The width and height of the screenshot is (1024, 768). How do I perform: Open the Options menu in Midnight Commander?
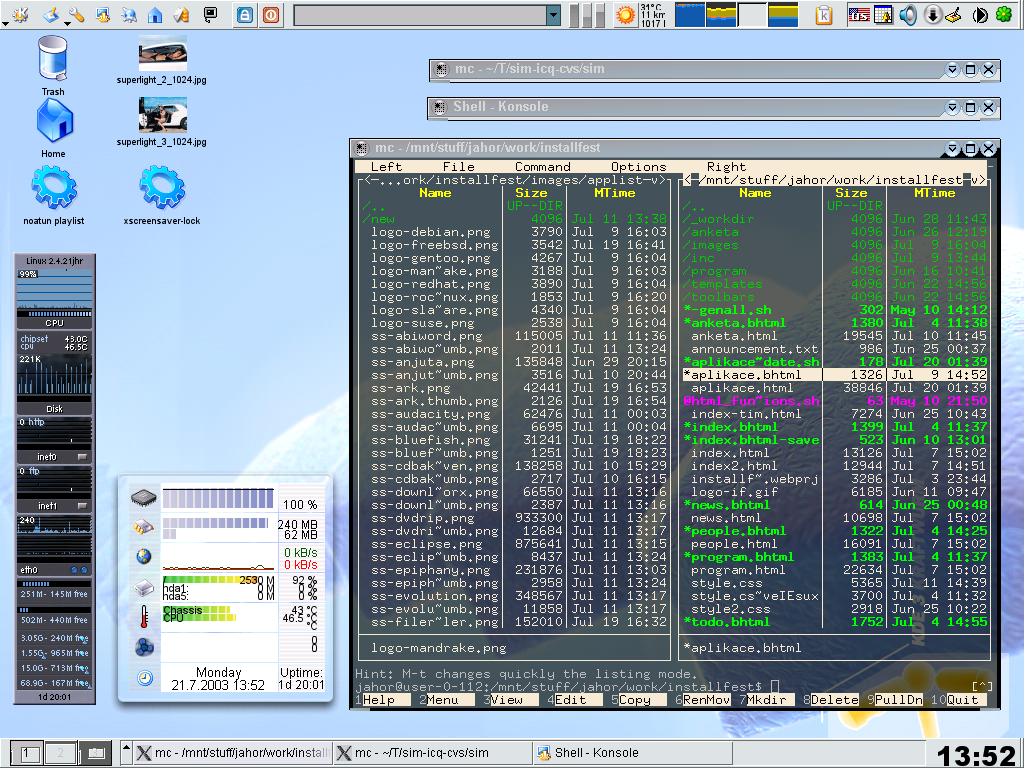[638, 167]
